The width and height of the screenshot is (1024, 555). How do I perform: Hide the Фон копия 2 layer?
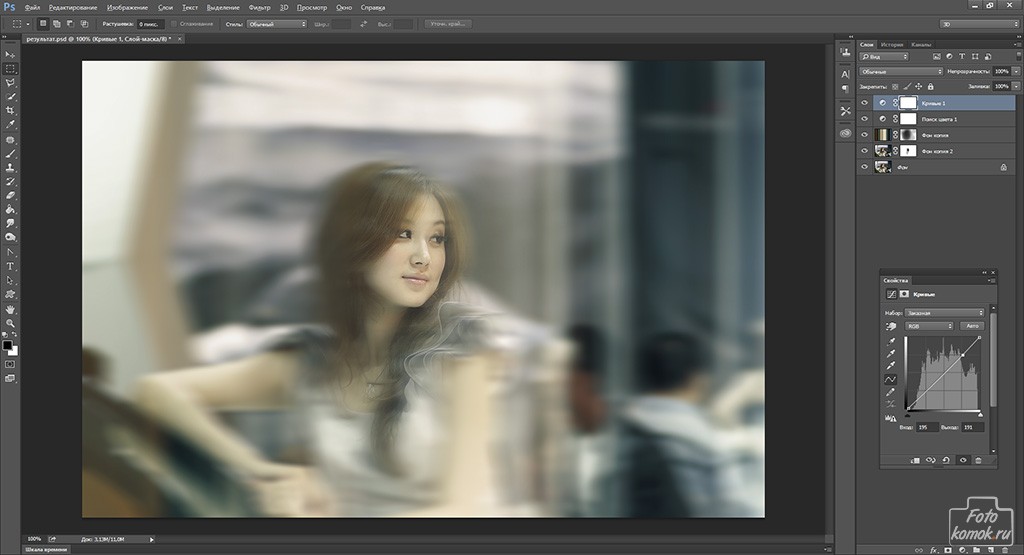[864, 151]
